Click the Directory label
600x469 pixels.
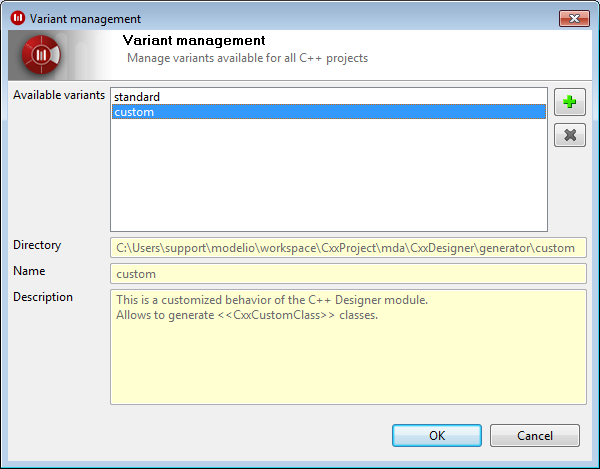click(37, 245)
